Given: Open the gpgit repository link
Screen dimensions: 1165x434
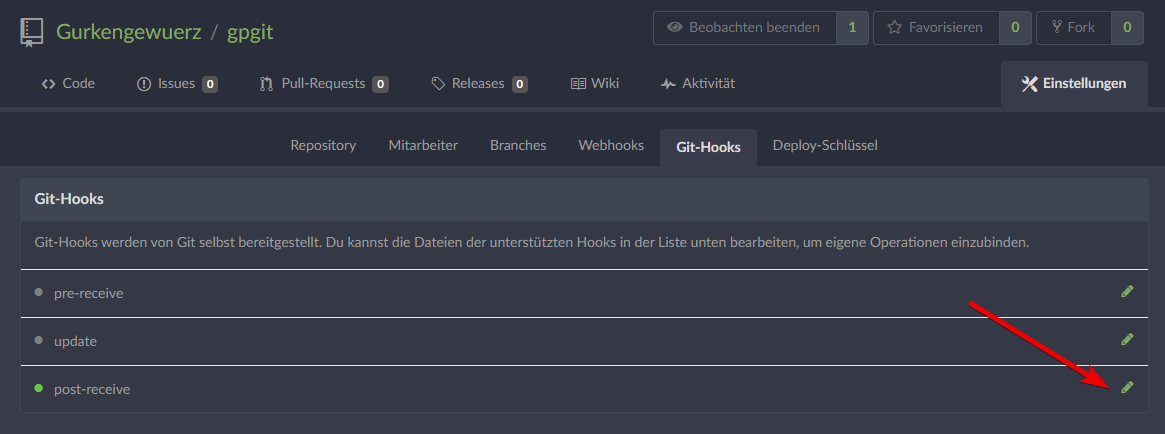Looking at the screenshot, I should tap(250, 31).
